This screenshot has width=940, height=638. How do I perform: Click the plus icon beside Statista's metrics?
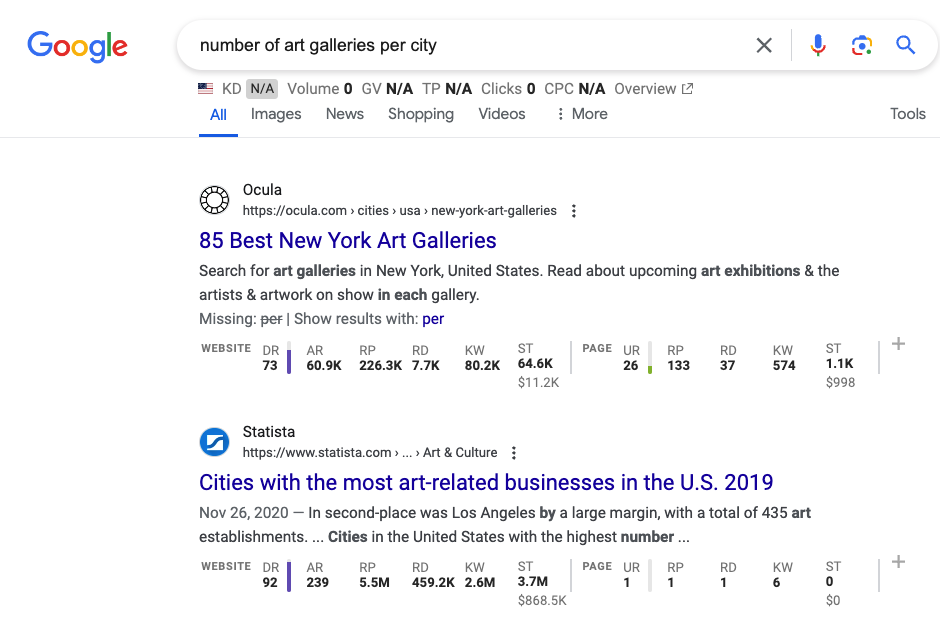click(x=897, y=562)
